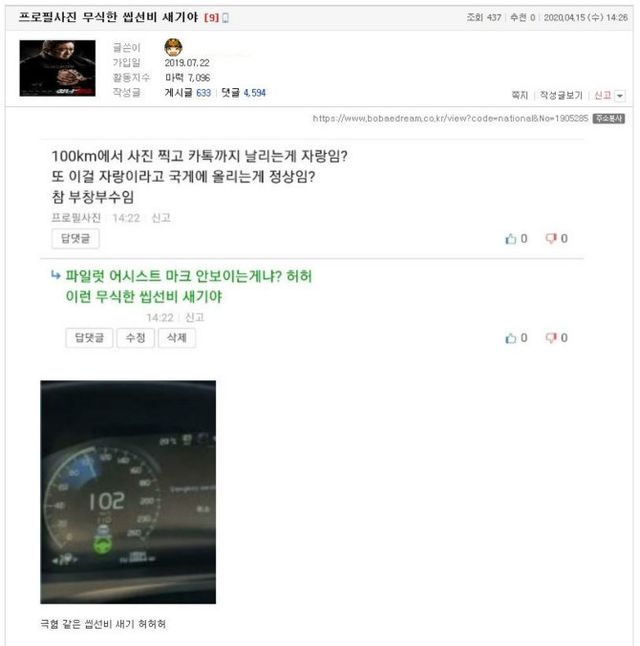Click the red 신고 link in the author panel

[x=602, y=96]
